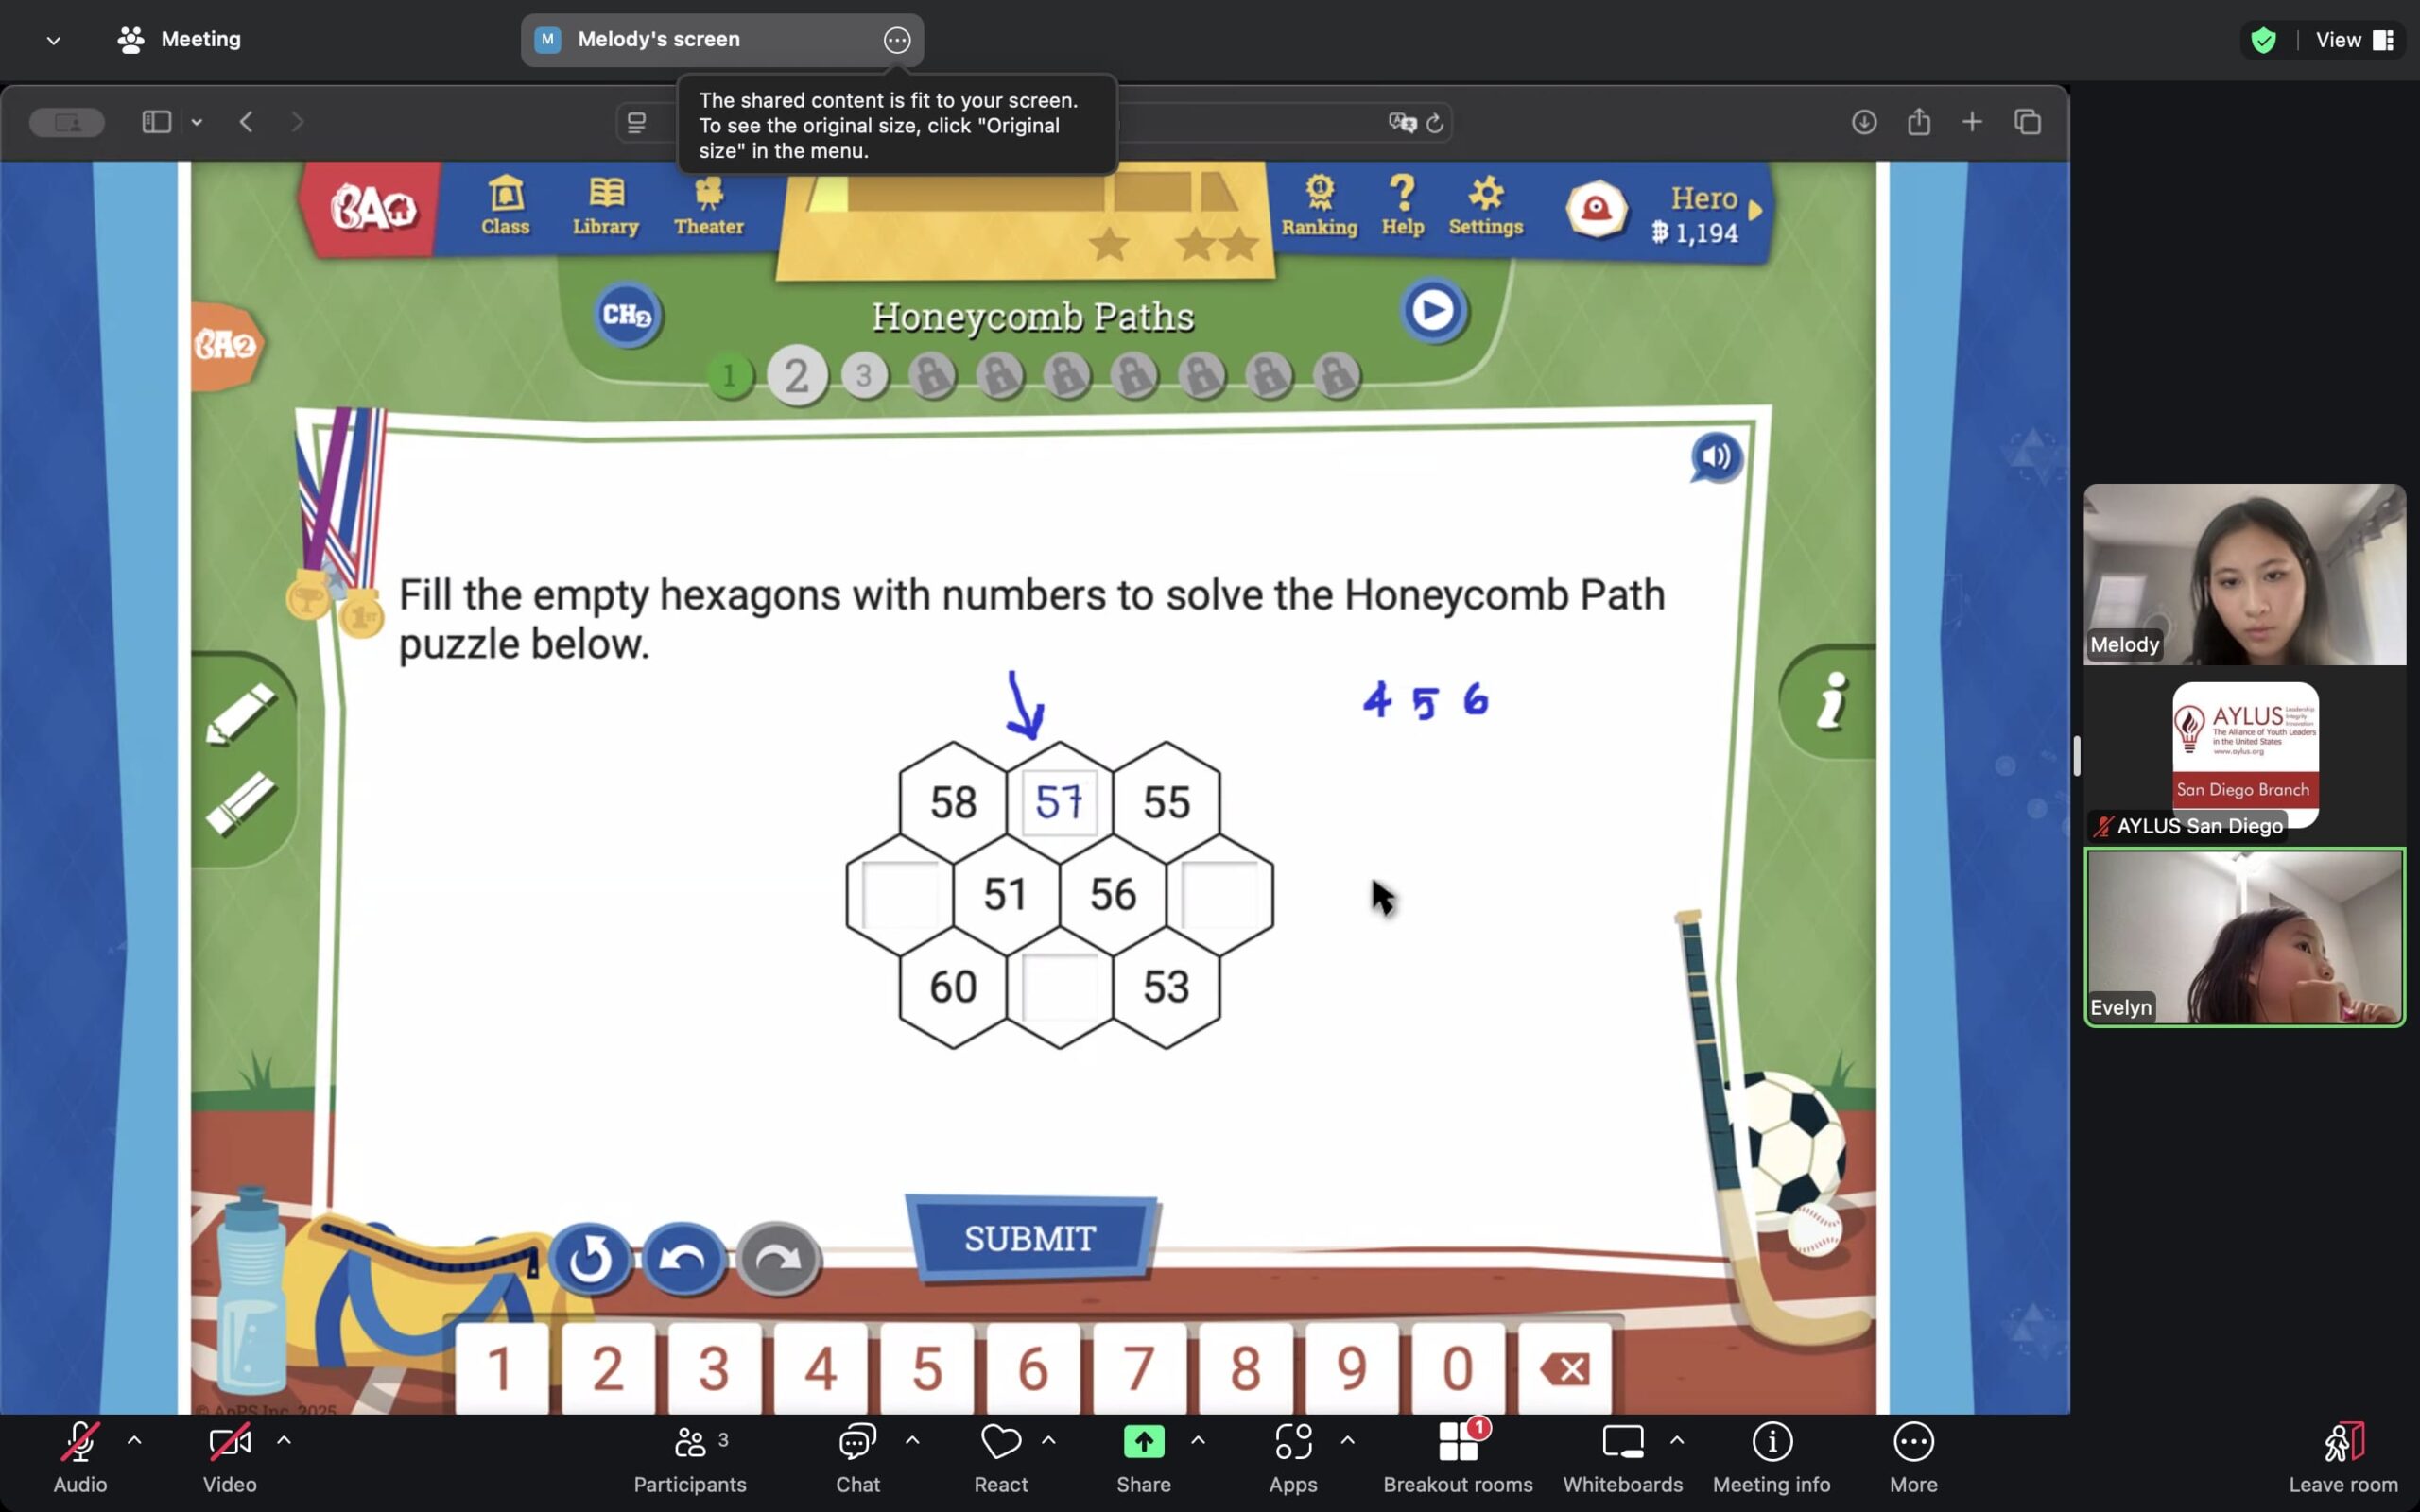Viewport: 2420px width, 1512px height.
Task: Click the encryption shield icon
Action: (2263, 40)
